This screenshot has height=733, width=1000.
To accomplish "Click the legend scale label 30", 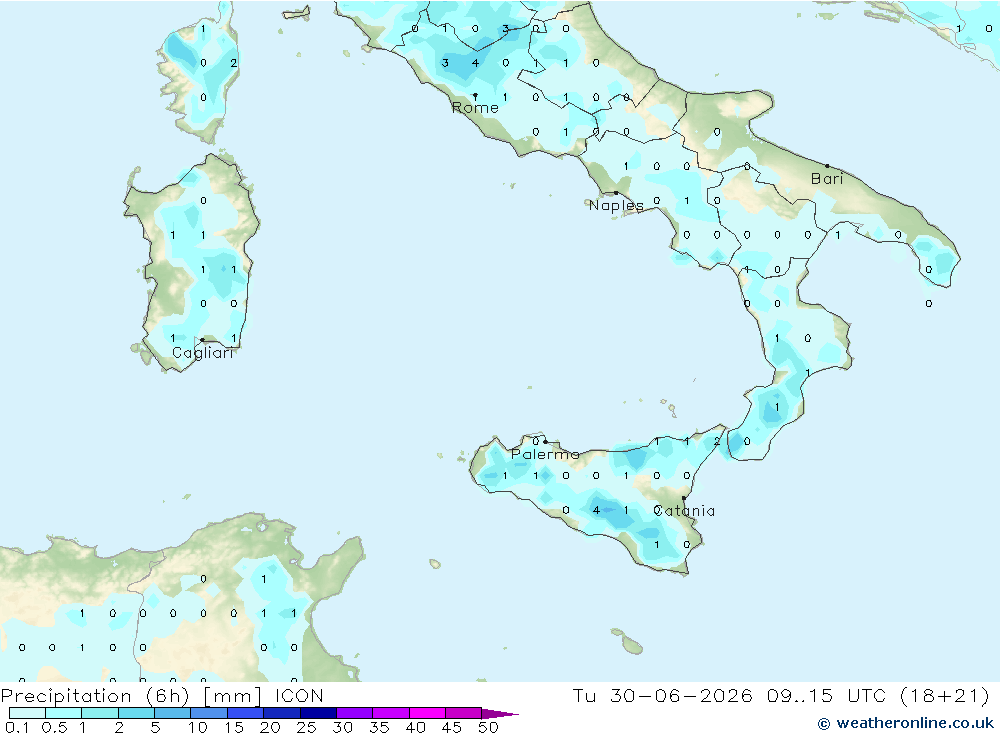I will click(x=343, y=727).
